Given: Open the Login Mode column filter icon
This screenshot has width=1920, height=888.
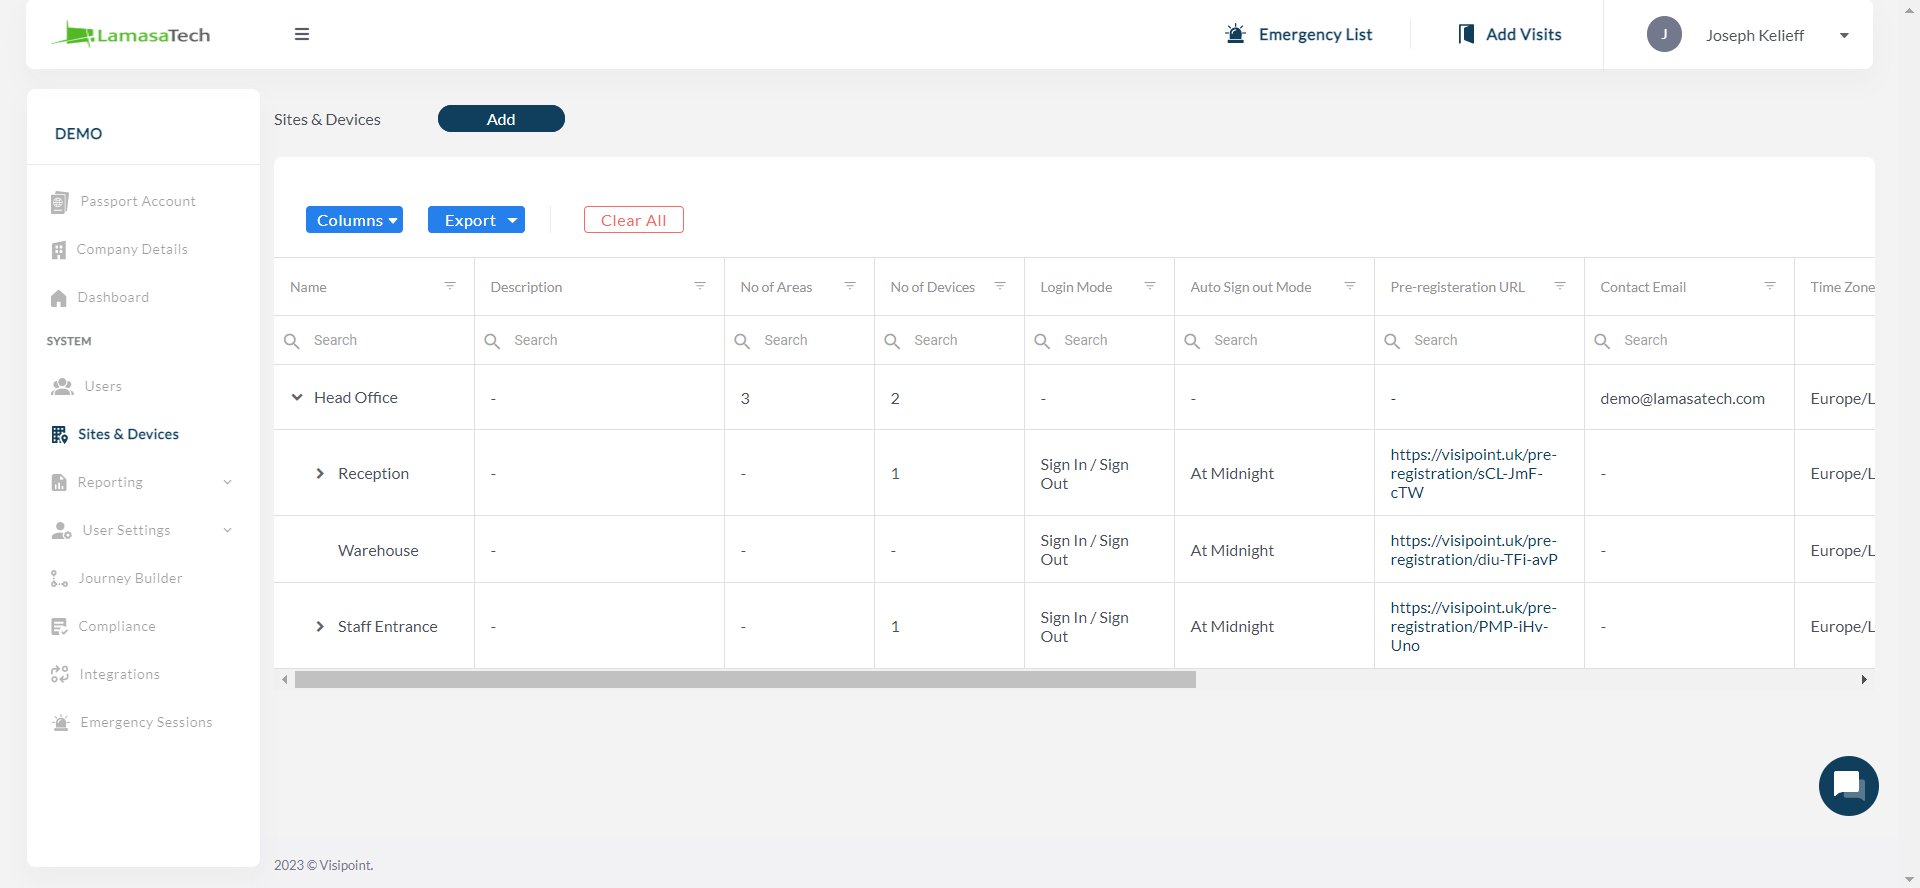Looking at the screenshot, I should 1150,286.
